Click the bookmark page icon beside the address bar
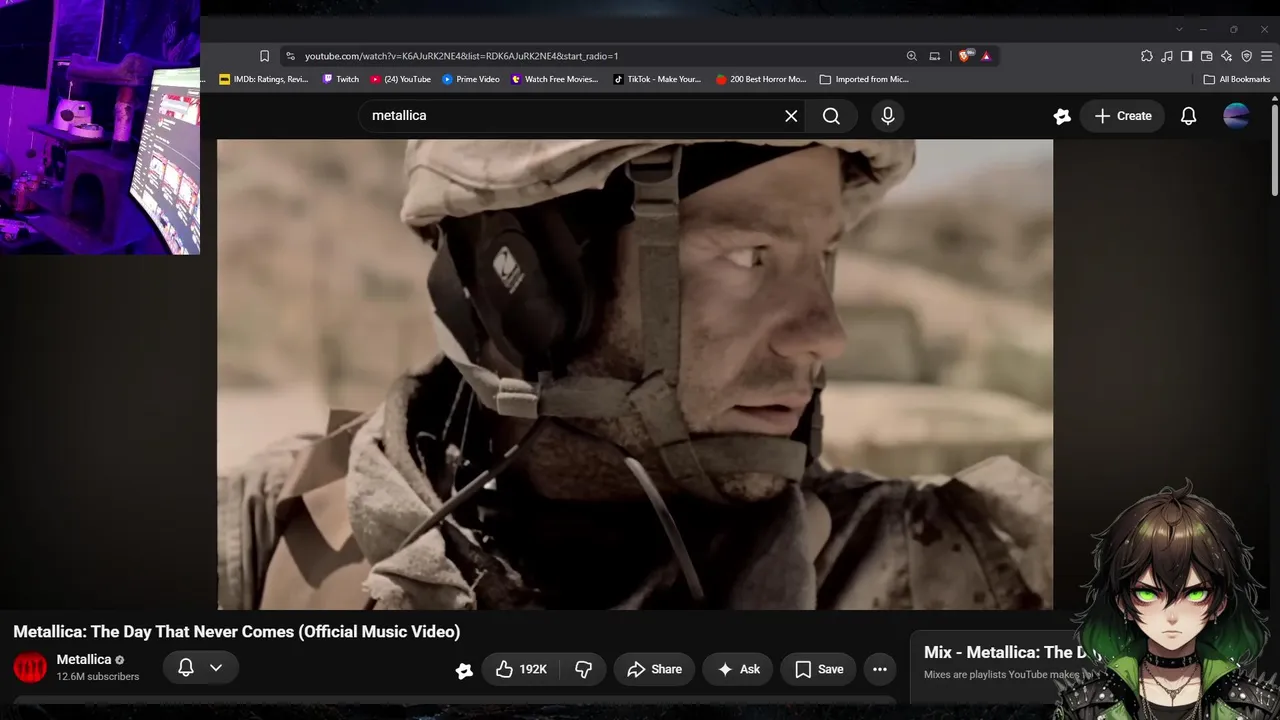The image size is (1280, 720). [x=264, y=56]
